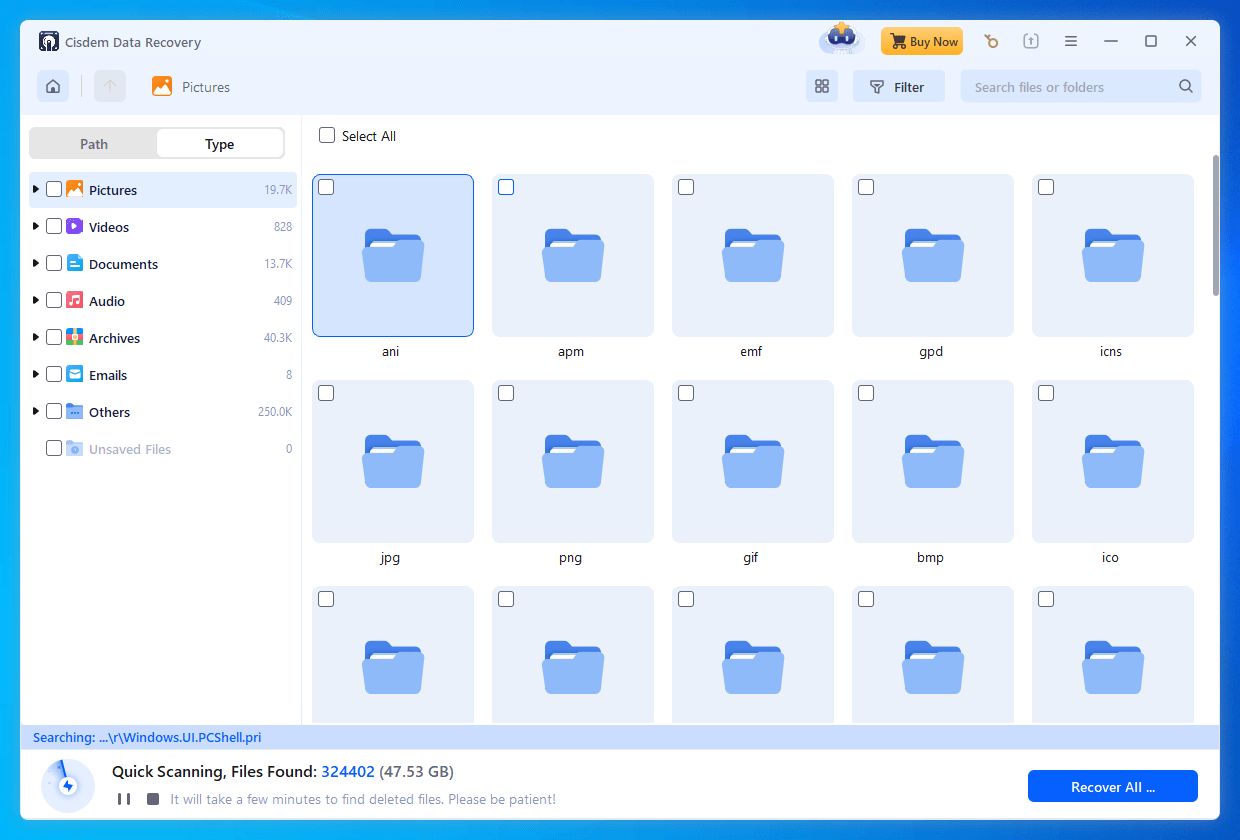Open the hamburger menu icon
The width and height of the screenshot is (1240, 840).
point(1071,41)
